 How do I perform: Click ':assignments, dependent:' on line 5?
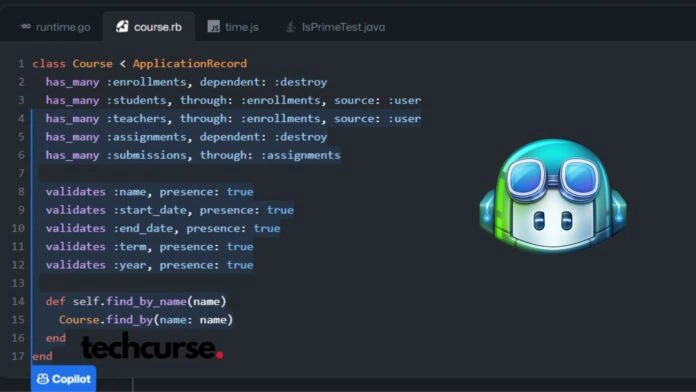click(x=186, y=137)
